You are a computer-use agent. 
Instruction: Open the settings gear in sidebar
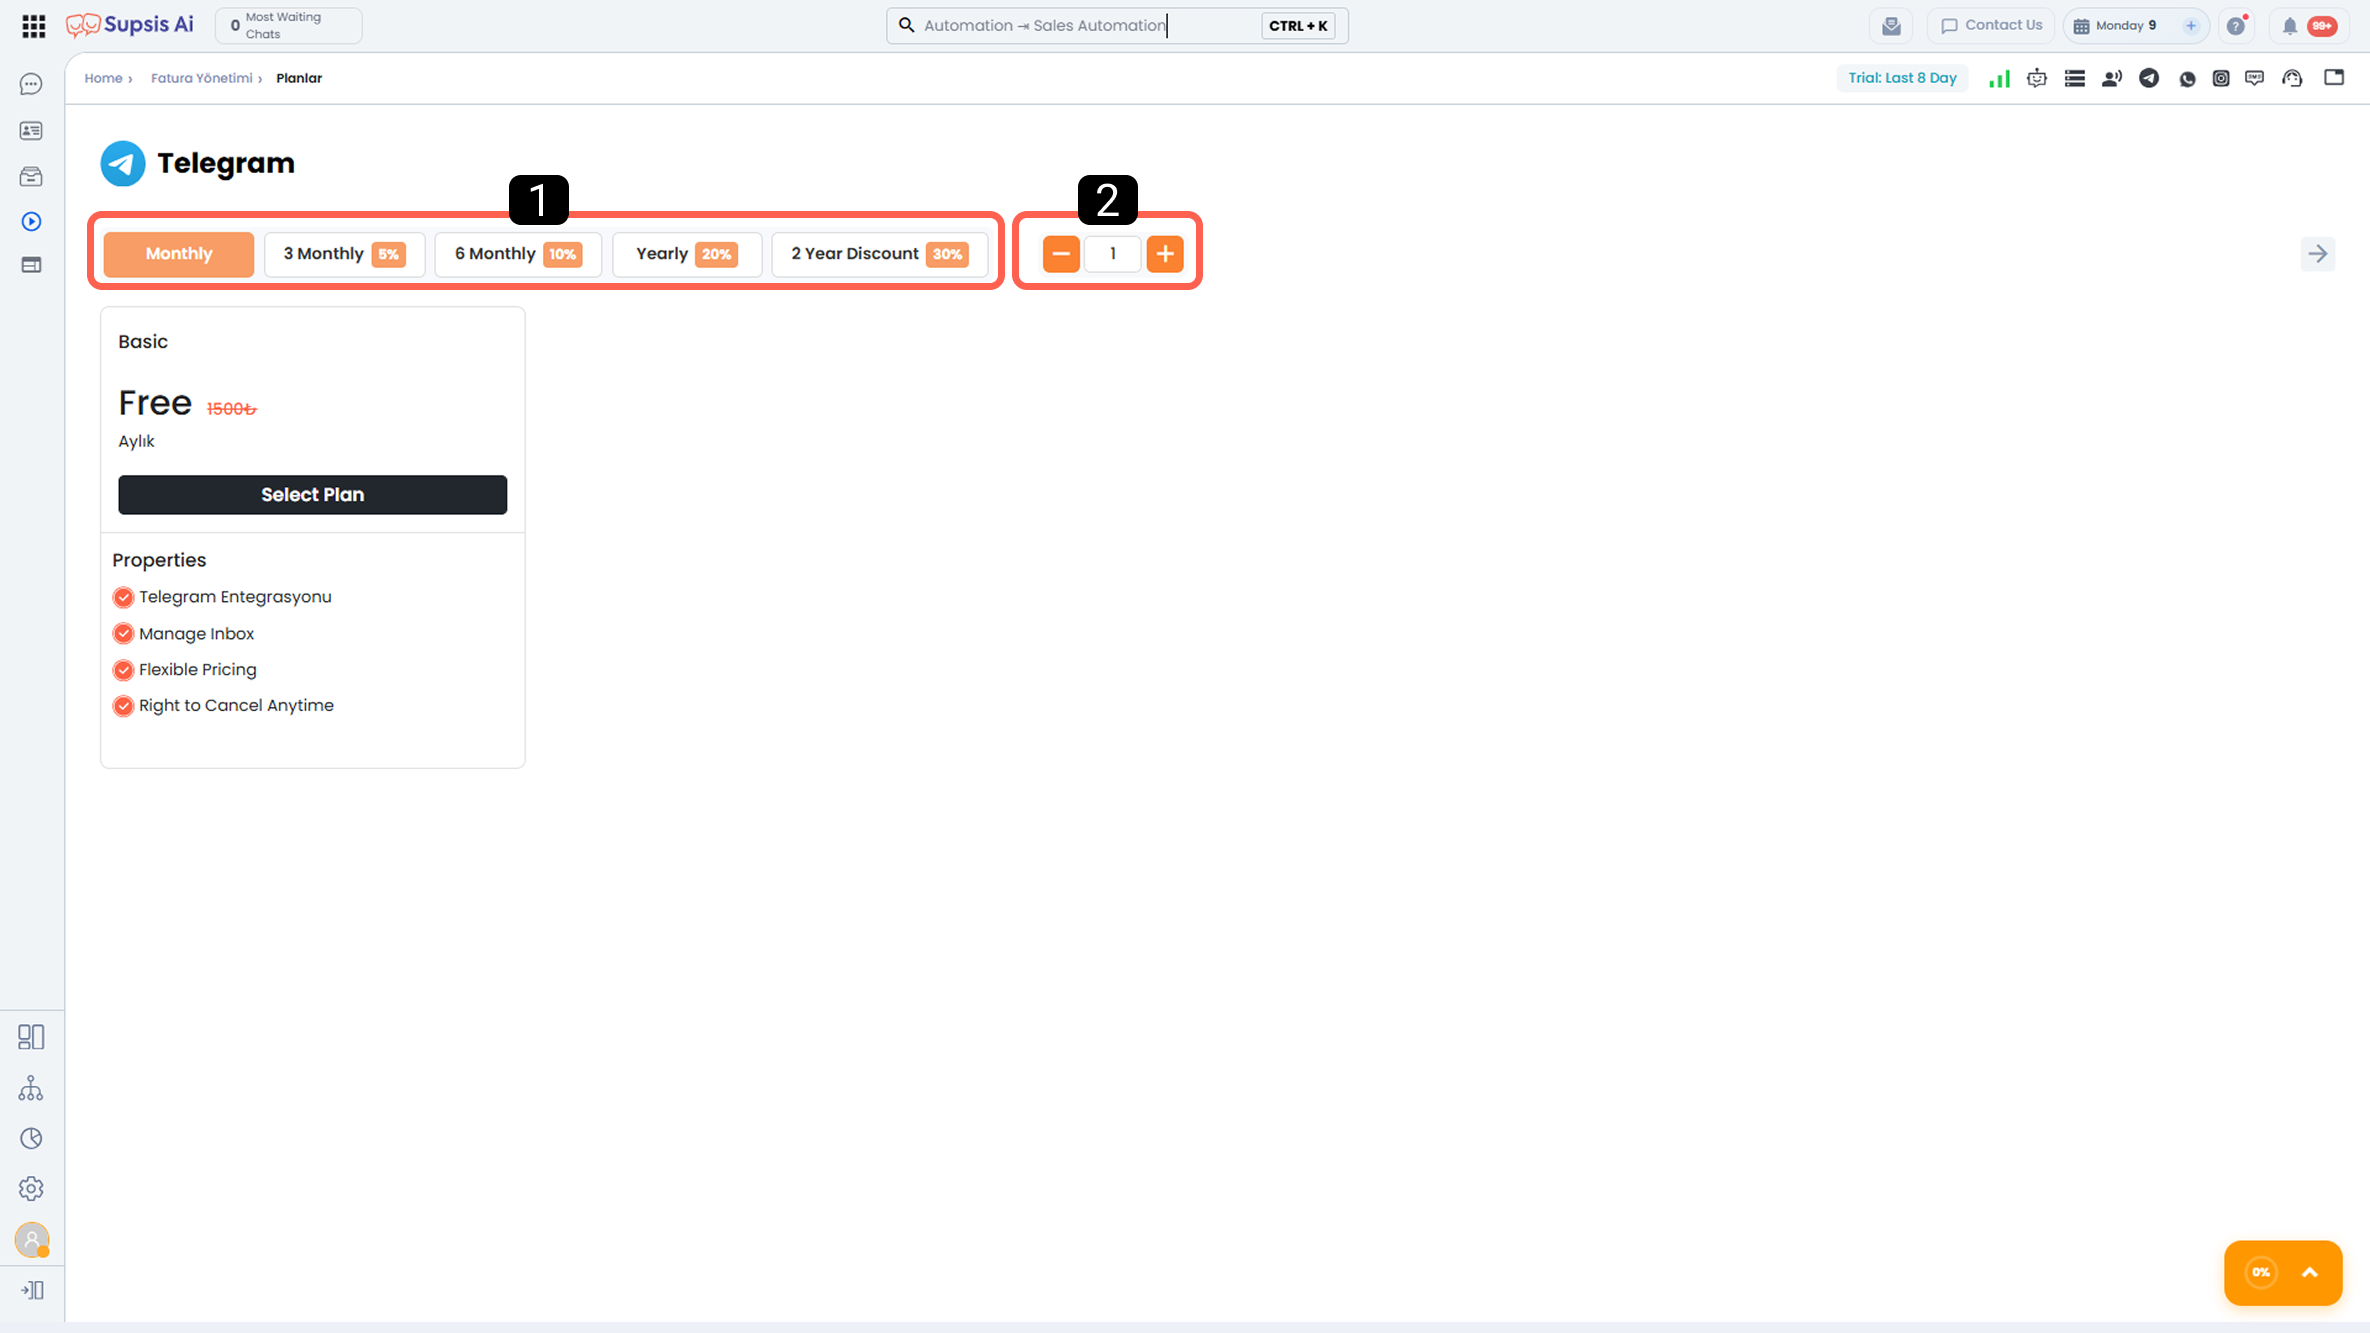pos(31,1188)
